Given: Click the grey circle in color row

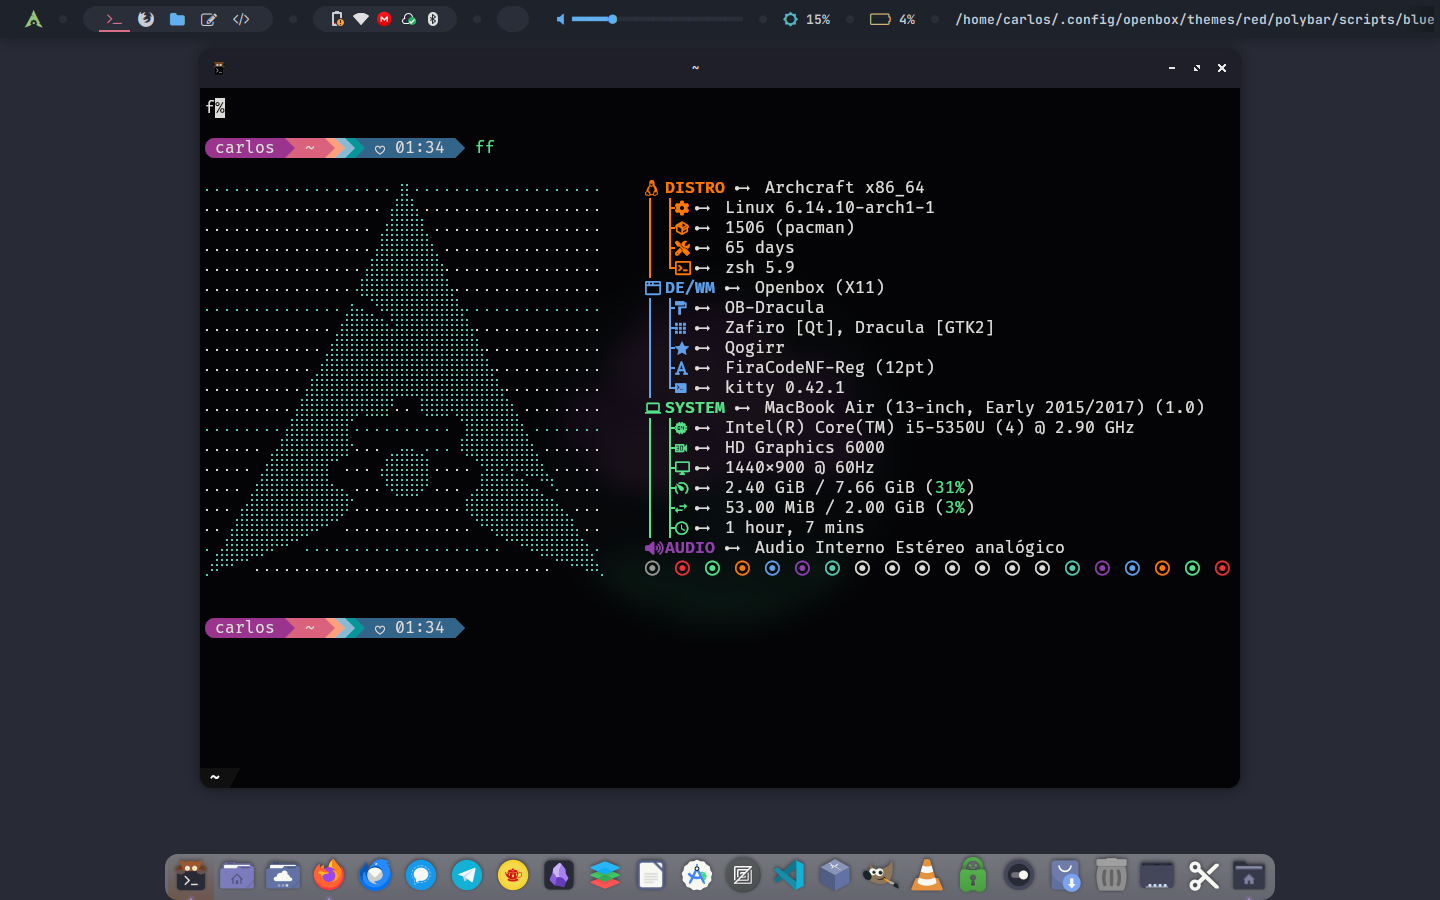Looking at the screenshot, I should tap(652, 568).
